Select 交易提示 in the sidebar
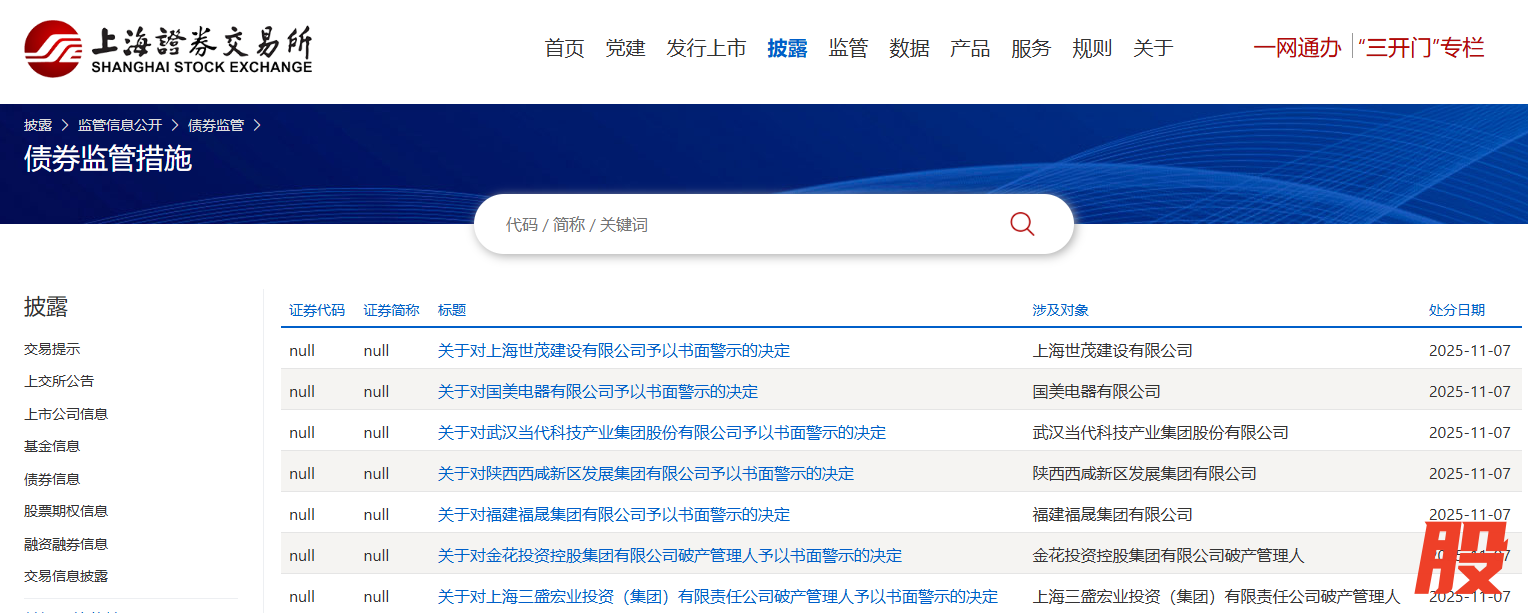Screen dimensions: 1528x613 pos(52,349)
